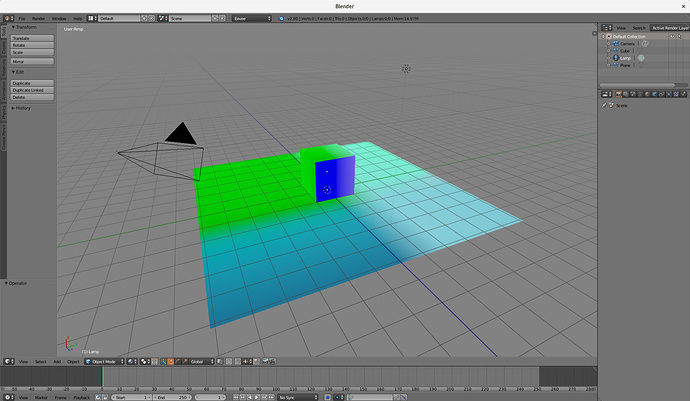The height and width of the screenshot is (401, 690).
Task: Click the camera data icon beside Camera
Action: pos(645,44)
